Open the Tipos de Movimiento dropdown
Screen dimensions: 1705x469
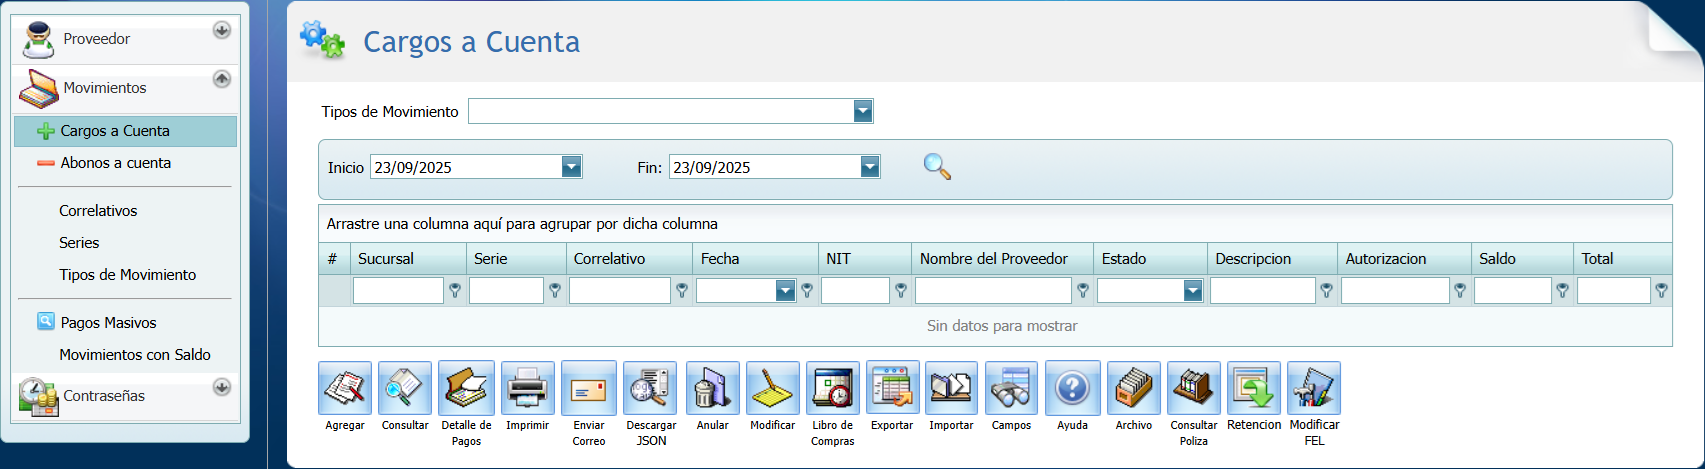coord(863,111)
